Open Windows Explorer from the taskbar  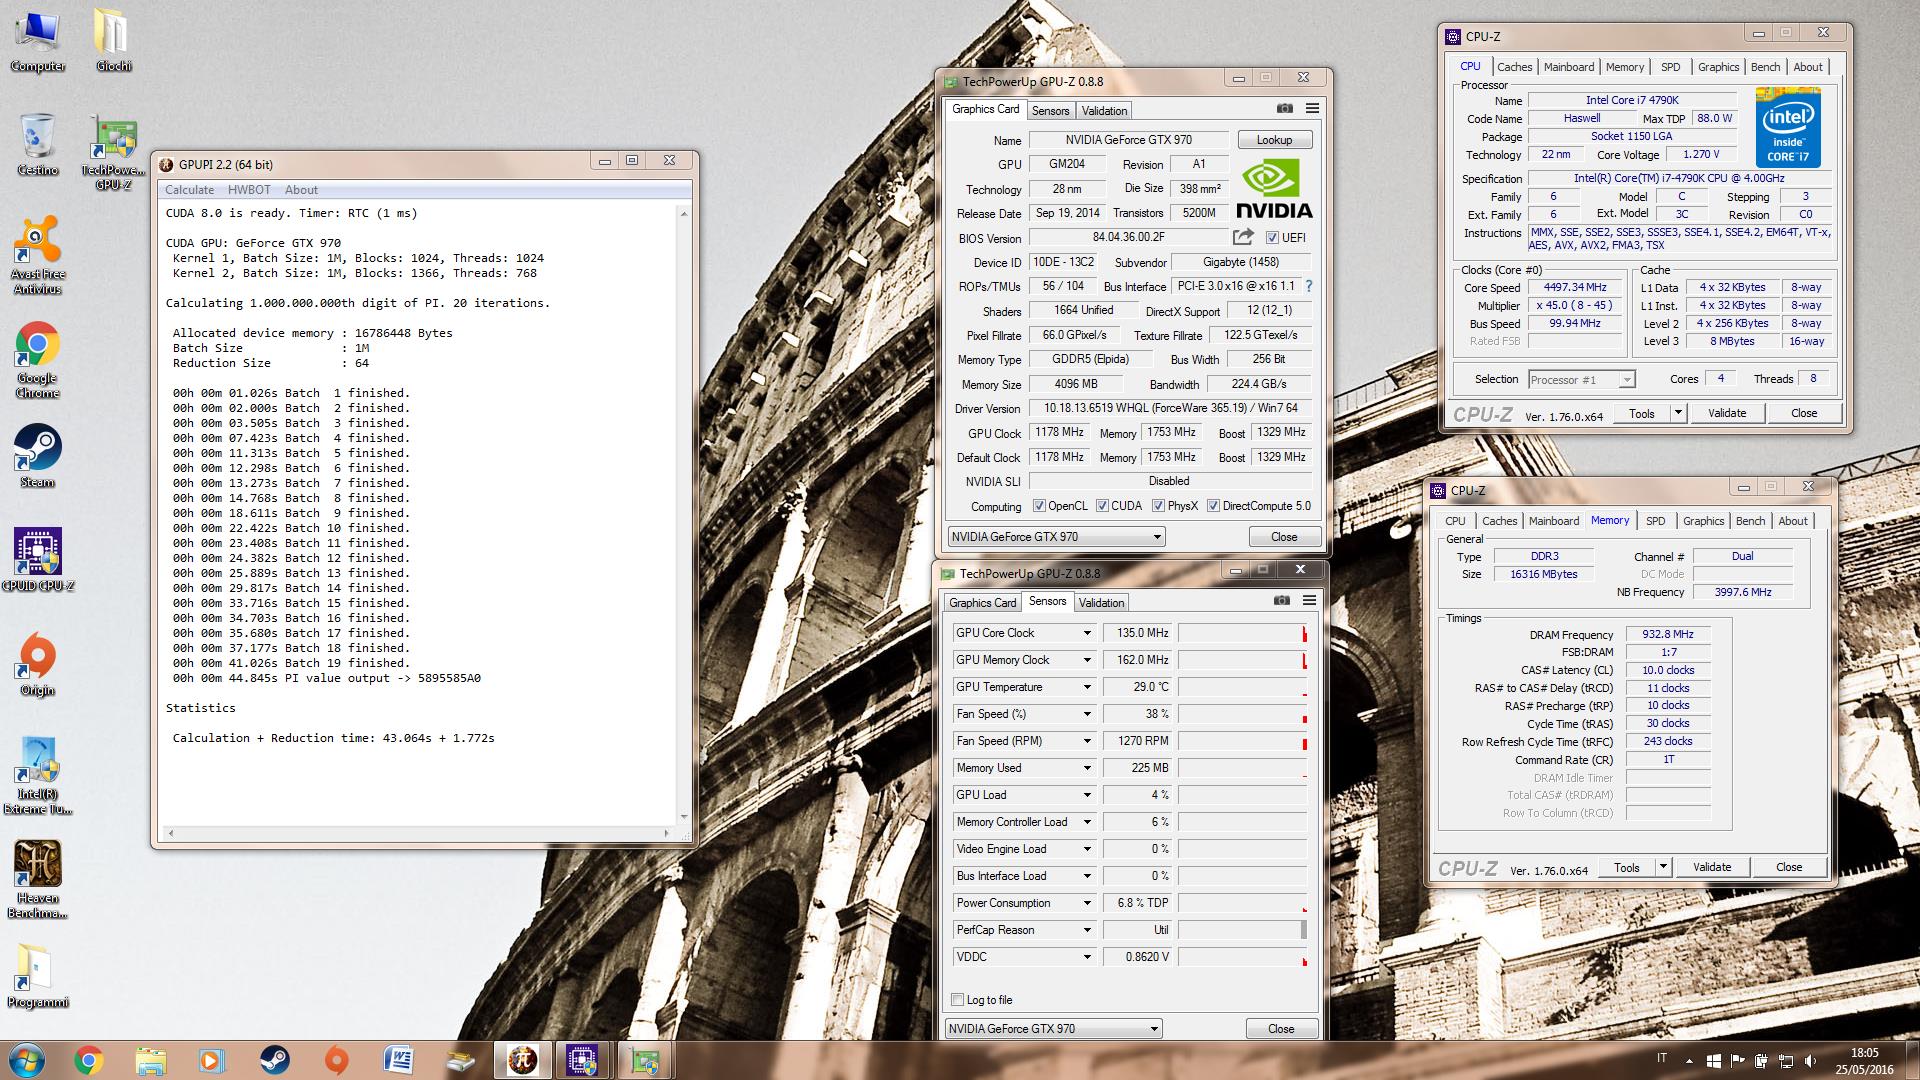tap(150, 1060)
